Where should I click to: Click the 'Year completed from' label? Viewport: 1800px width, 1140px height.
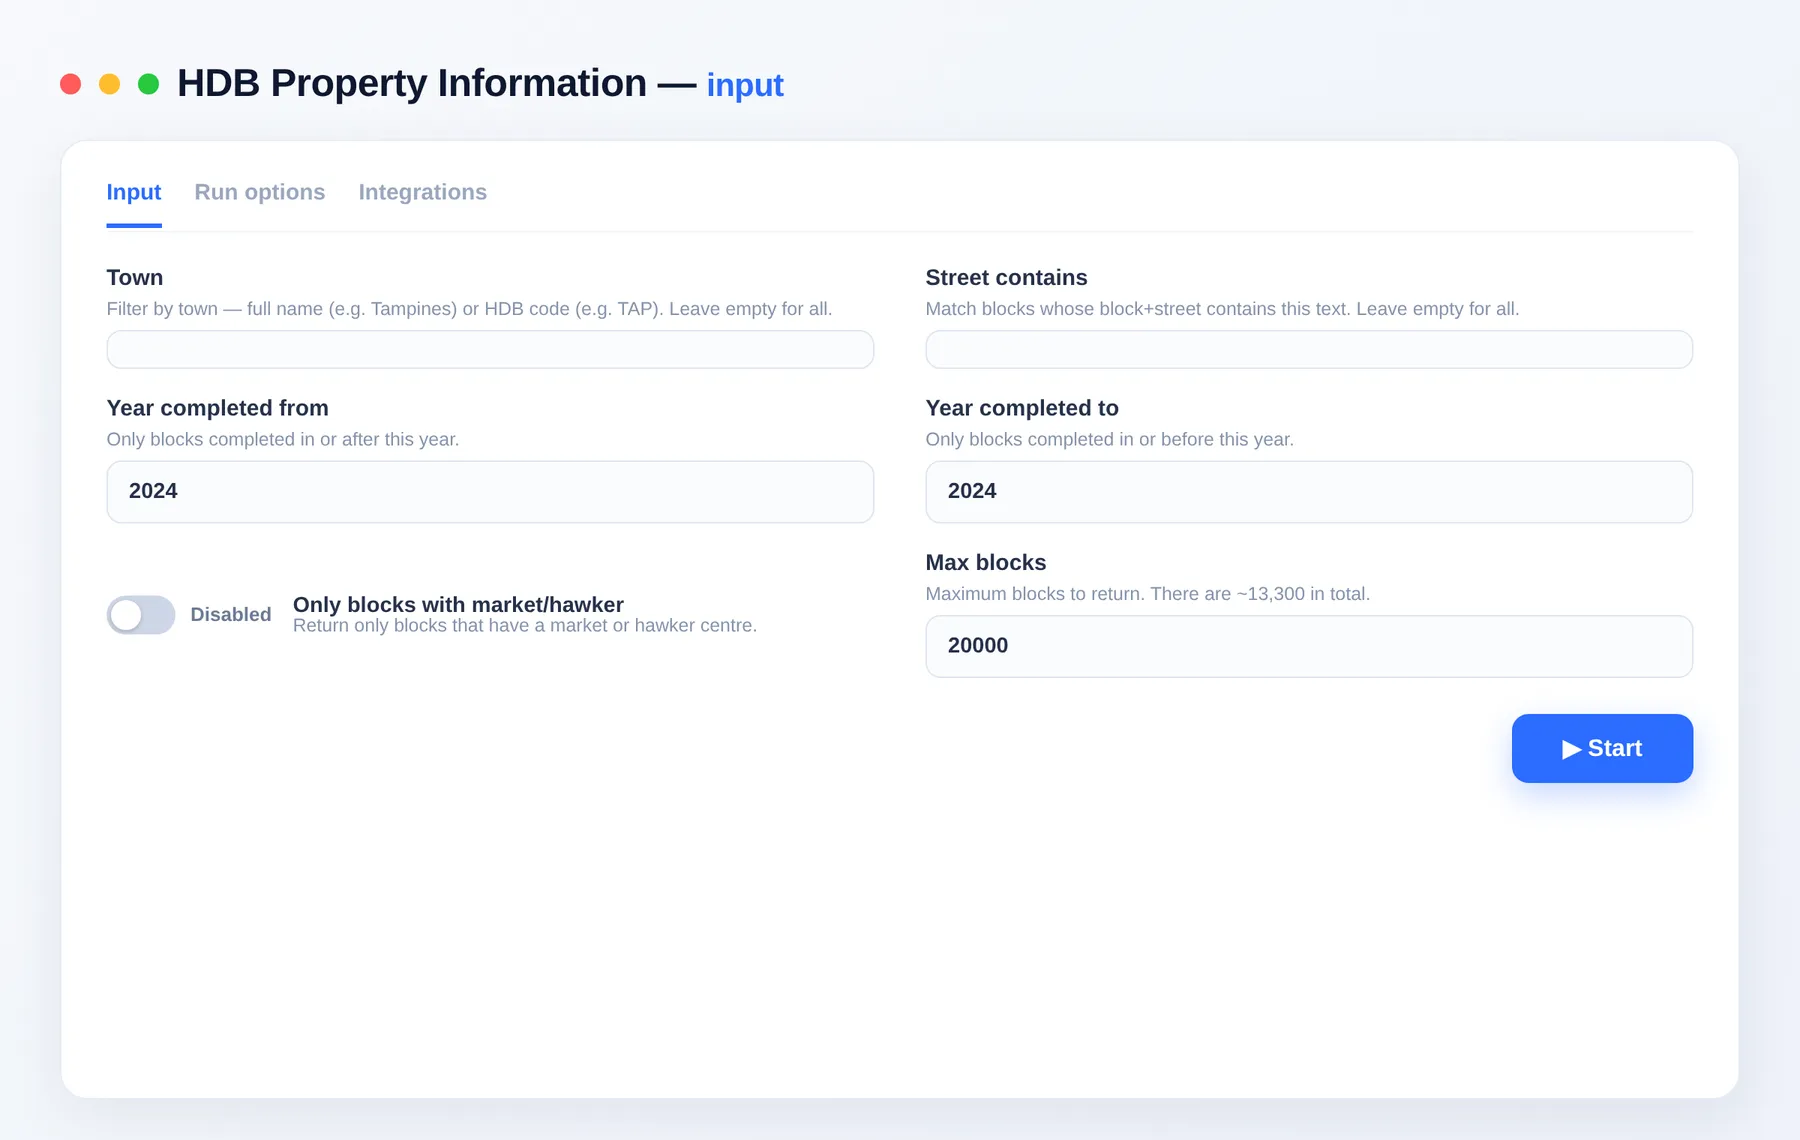[x=218, y=408]
